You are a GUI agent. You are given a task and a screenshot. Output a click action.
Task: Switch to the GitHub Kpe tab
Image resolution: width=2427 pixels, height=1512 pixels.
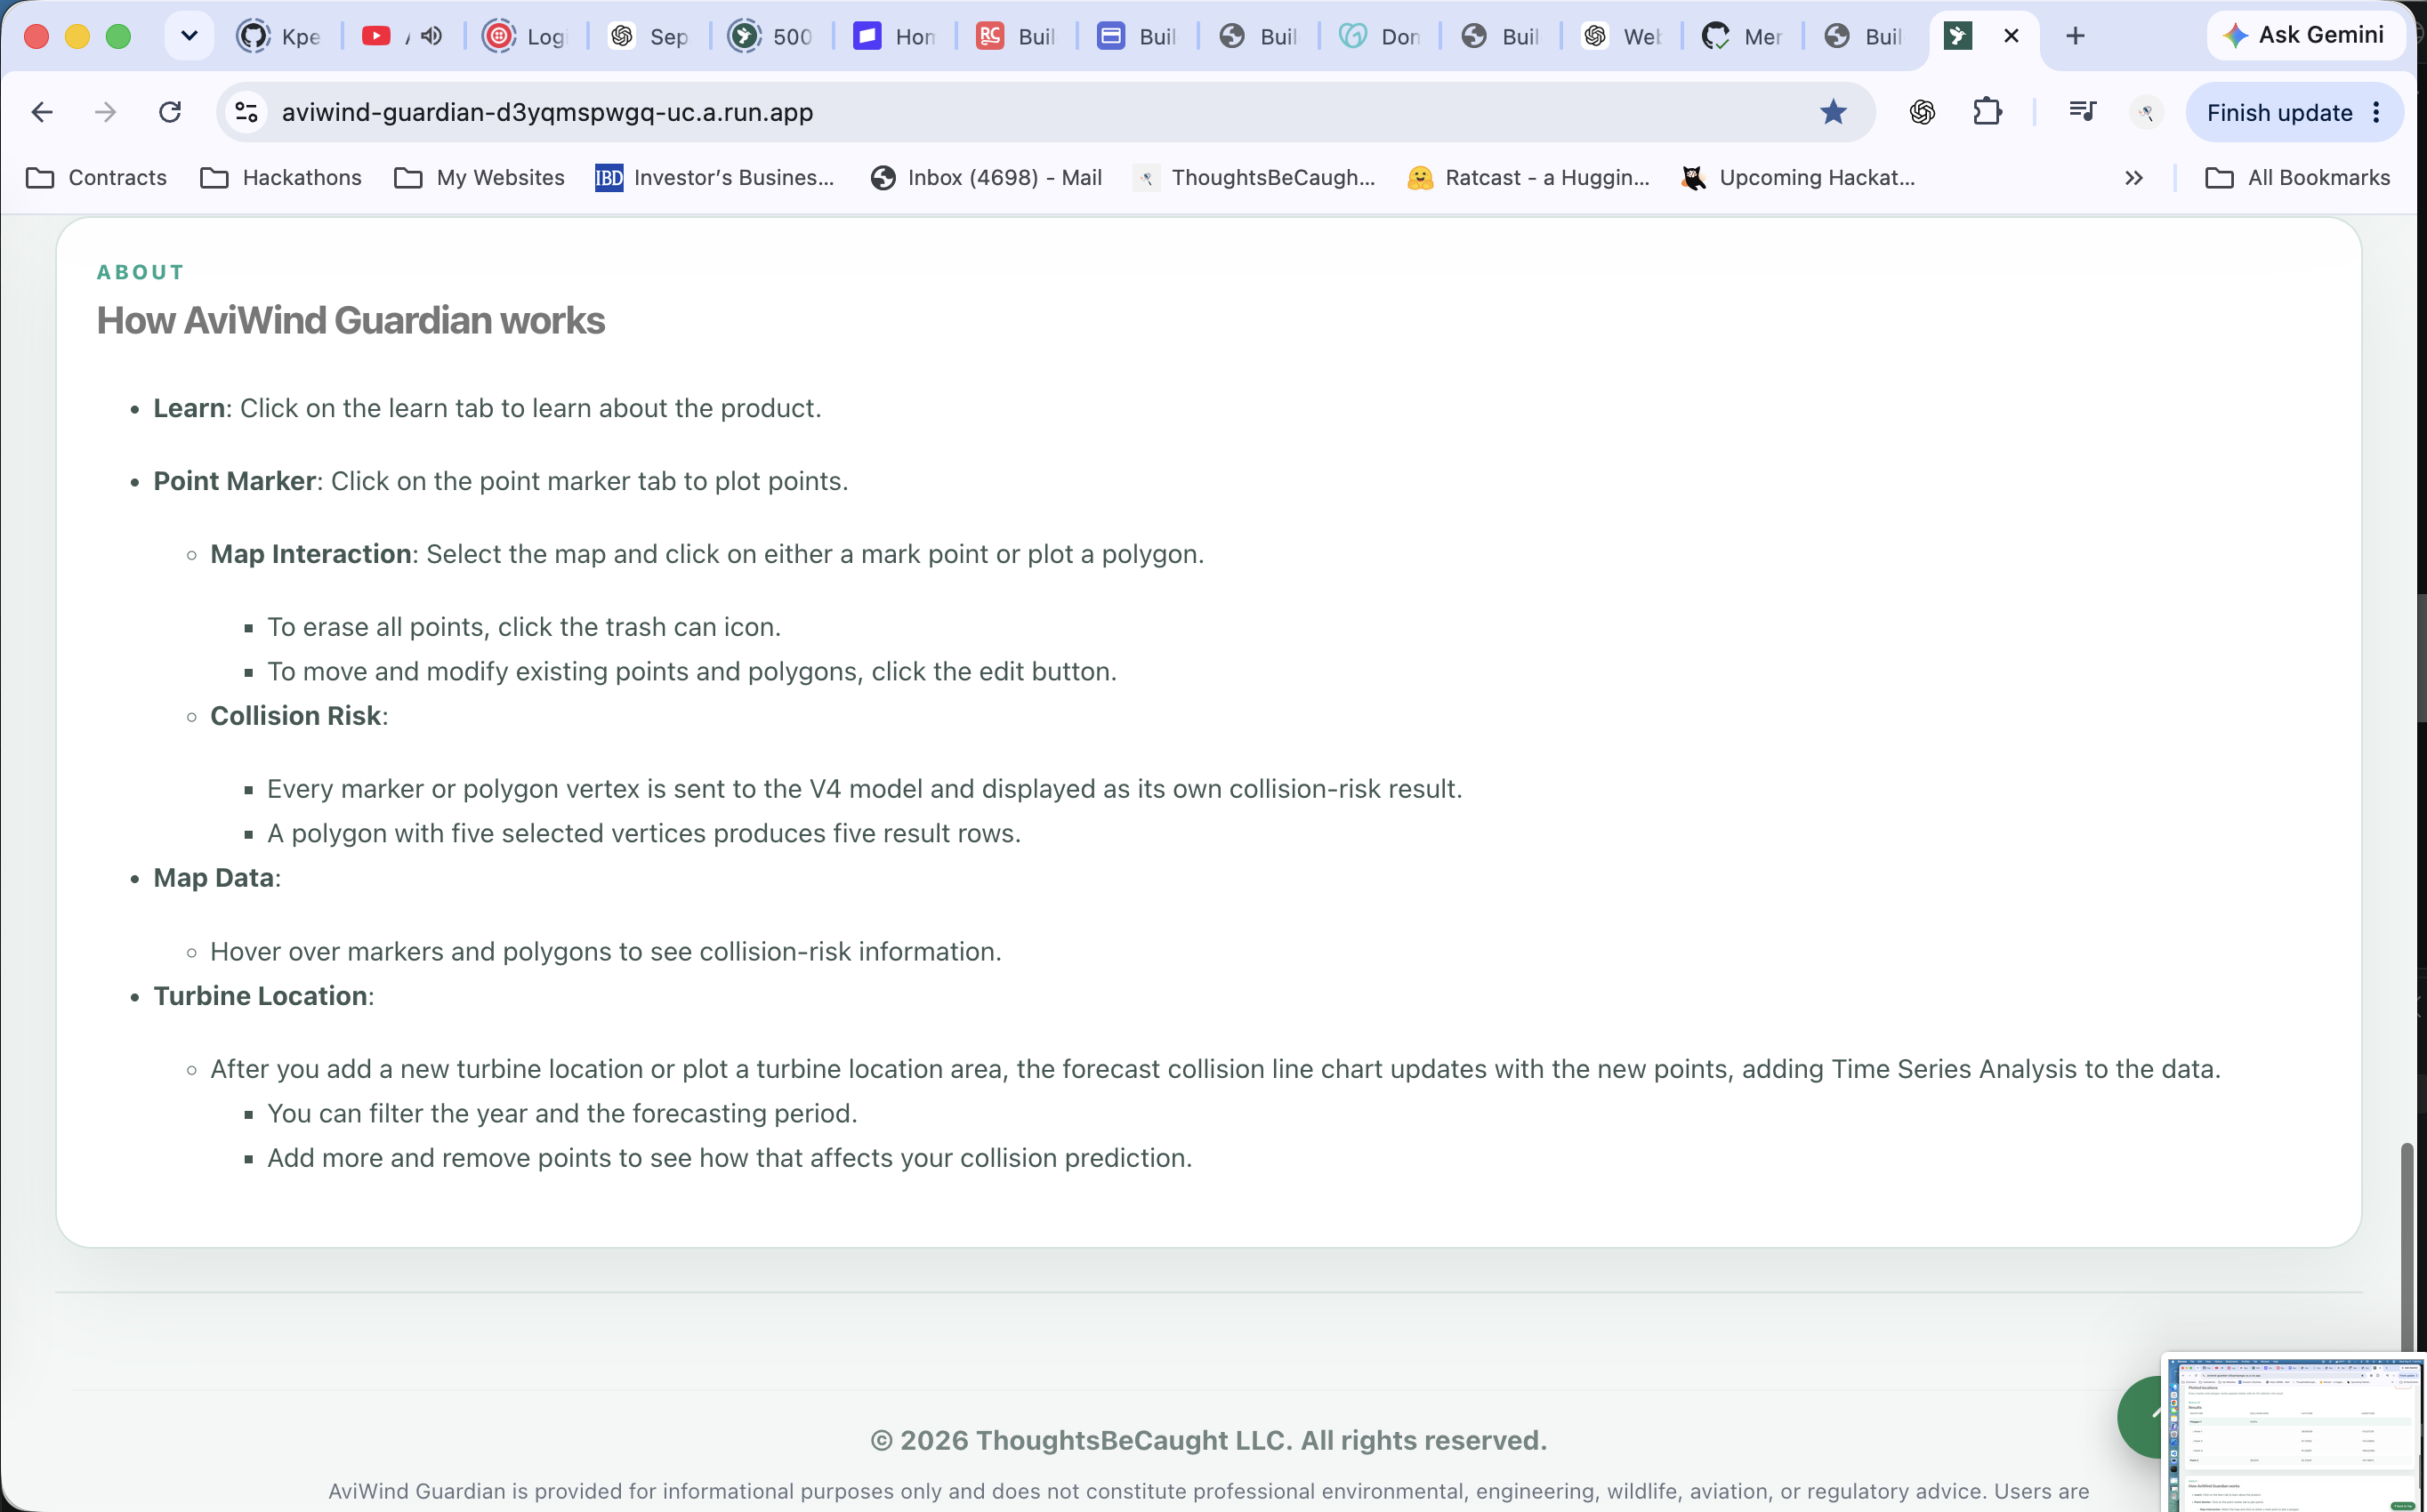(x=281, y=36)
